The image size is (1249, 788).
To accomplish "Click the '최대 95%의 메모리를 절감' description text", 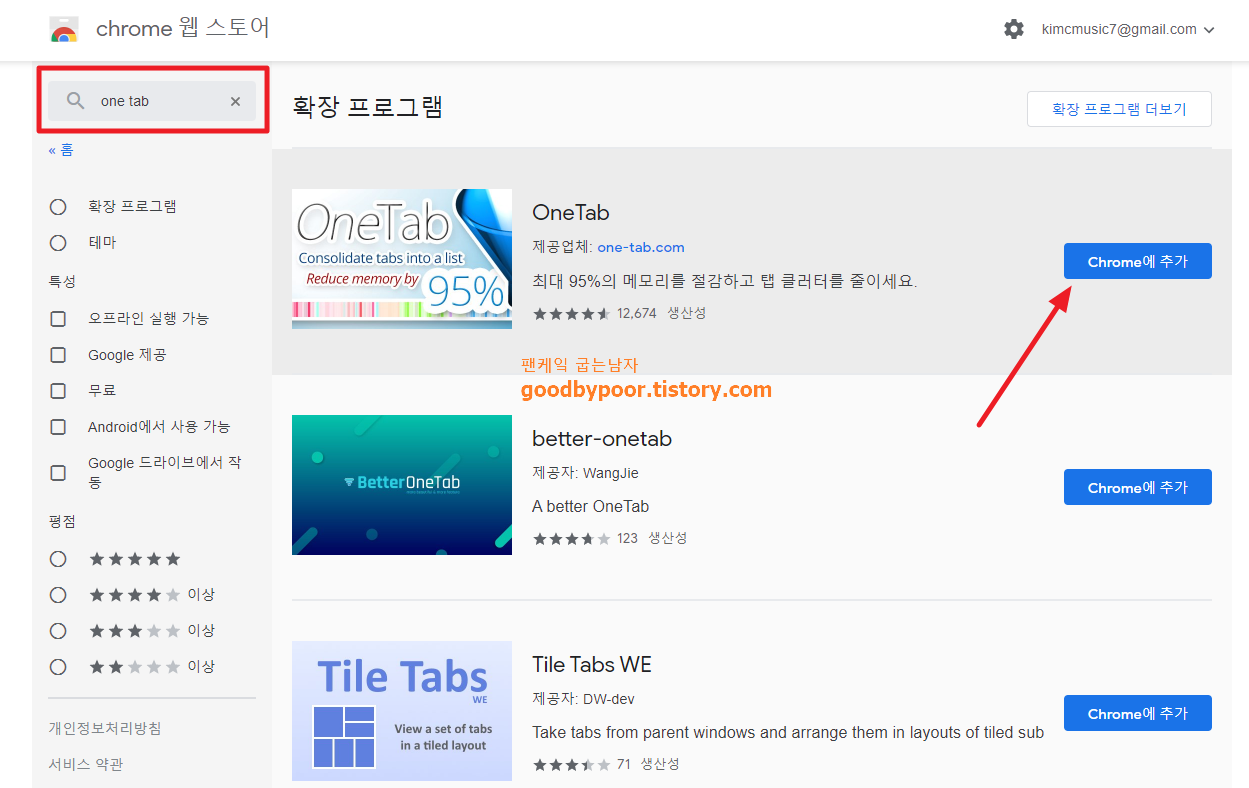I will pos(724,281).
